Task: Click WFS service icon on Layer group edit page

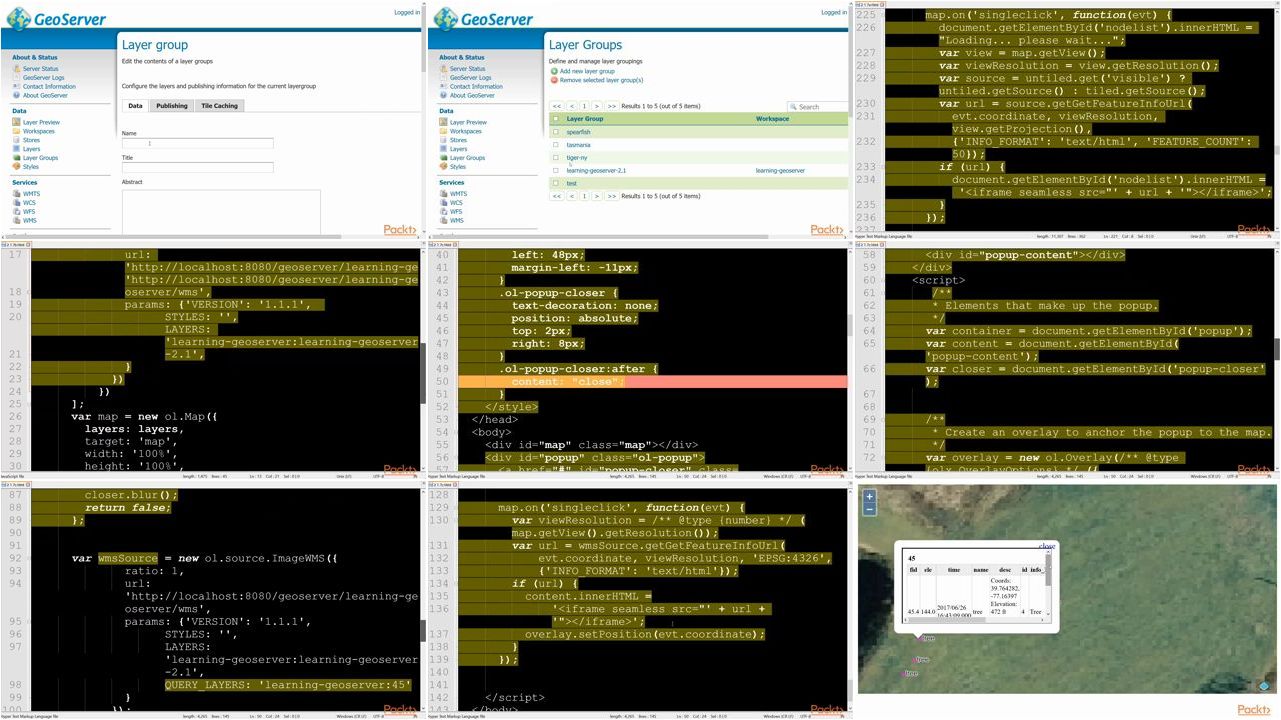Action: [x=16, y=212]
